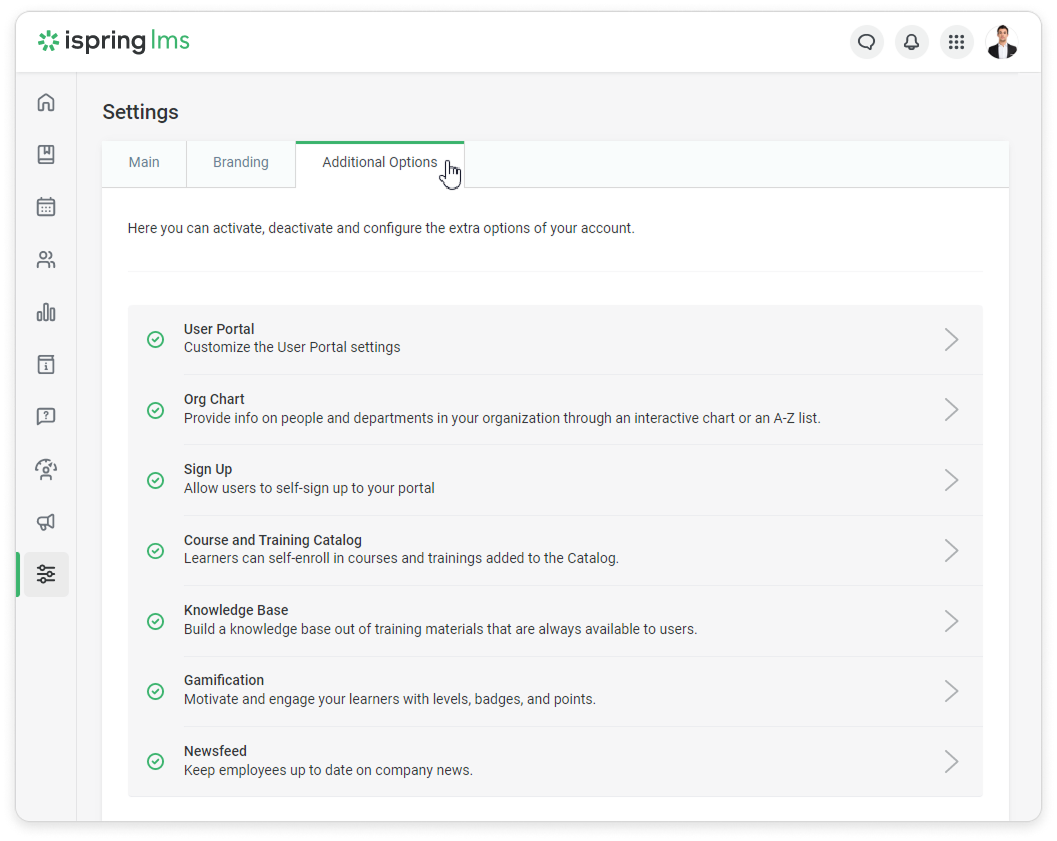1057x841 pixels.
Task: Open the Courses book icon in sidebar
Action: (46, 155)
